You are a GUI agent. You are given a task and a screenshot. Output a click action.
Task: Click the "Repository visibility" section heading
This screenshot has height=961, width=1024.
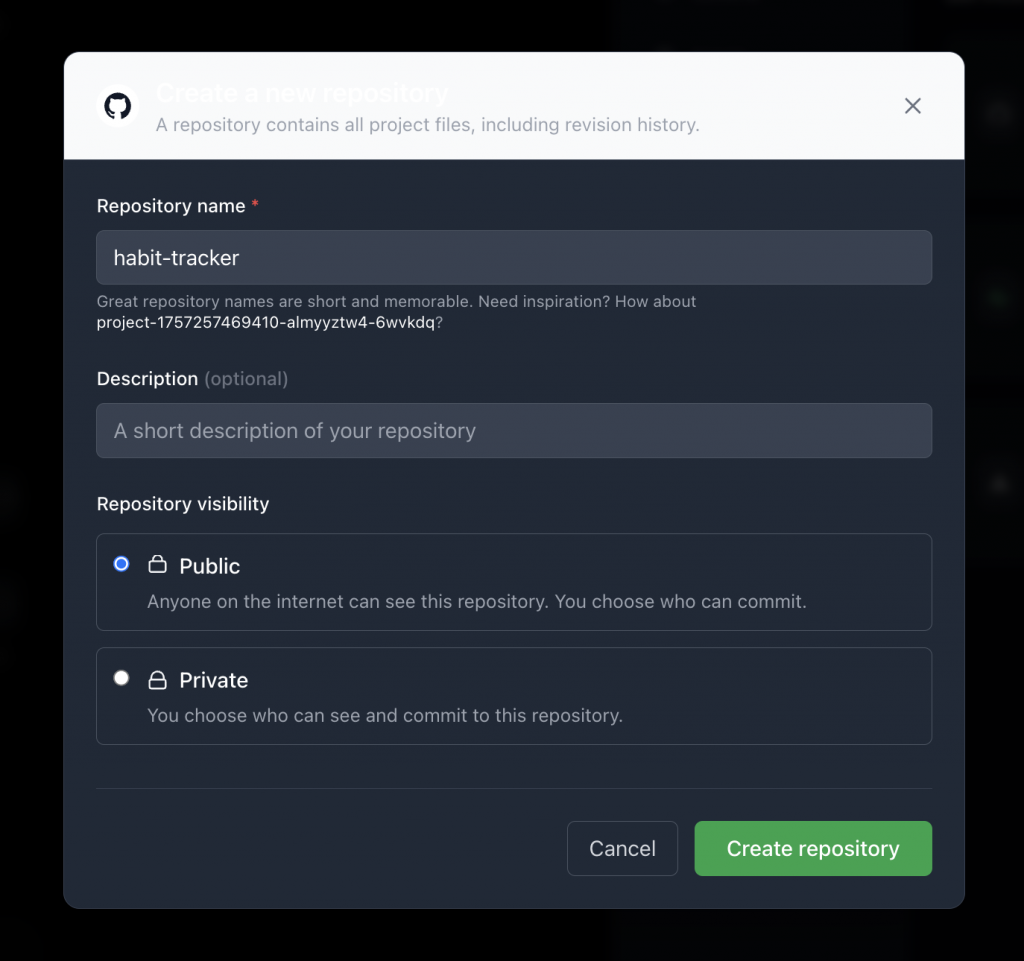(183, 504)
